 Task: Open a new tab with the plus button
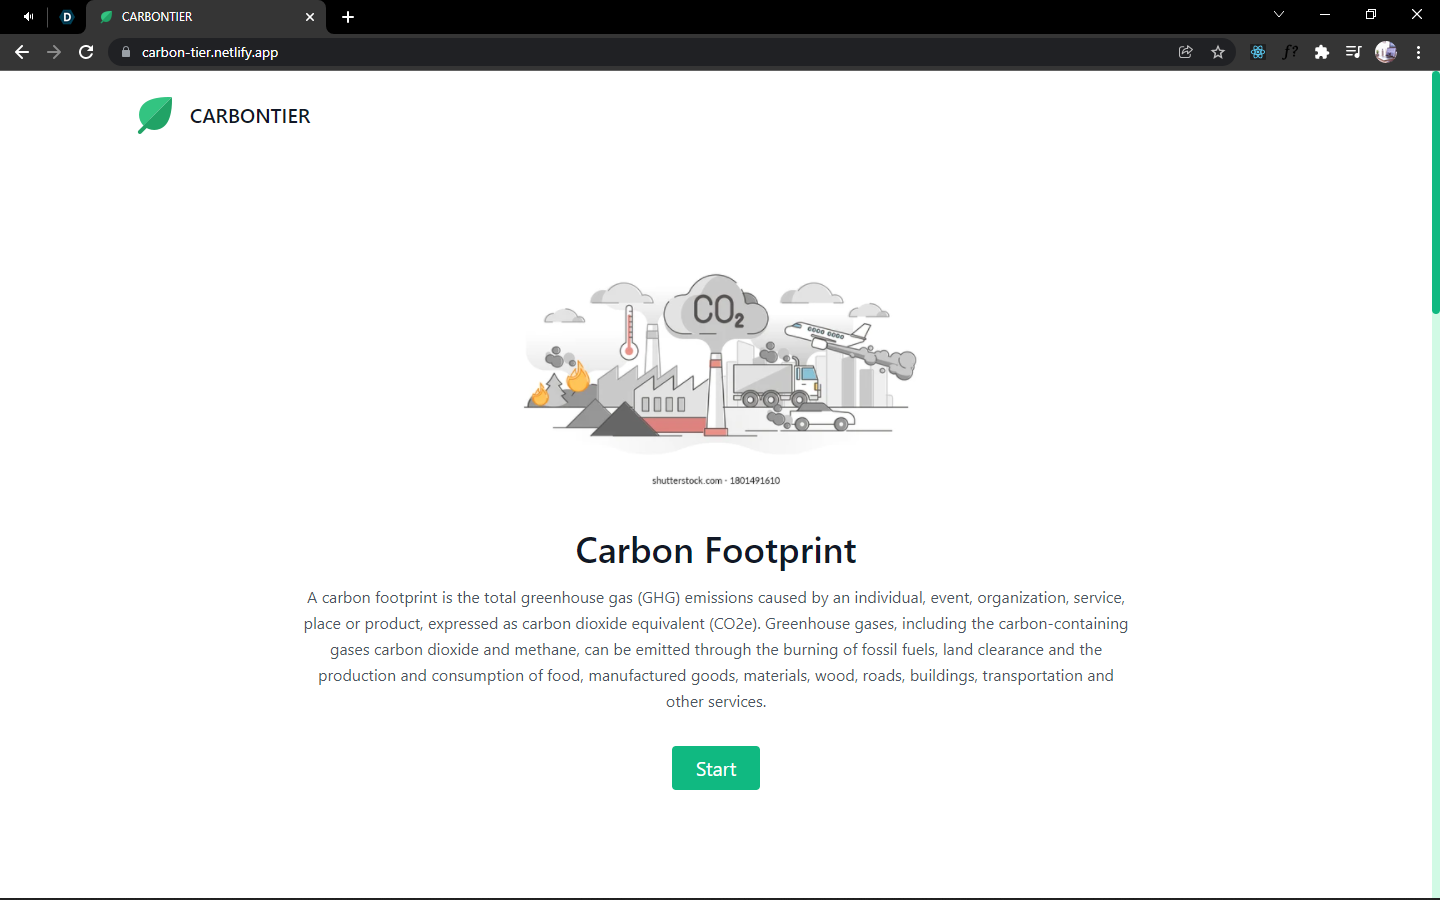pyautogui.click(x=348, y=17)
